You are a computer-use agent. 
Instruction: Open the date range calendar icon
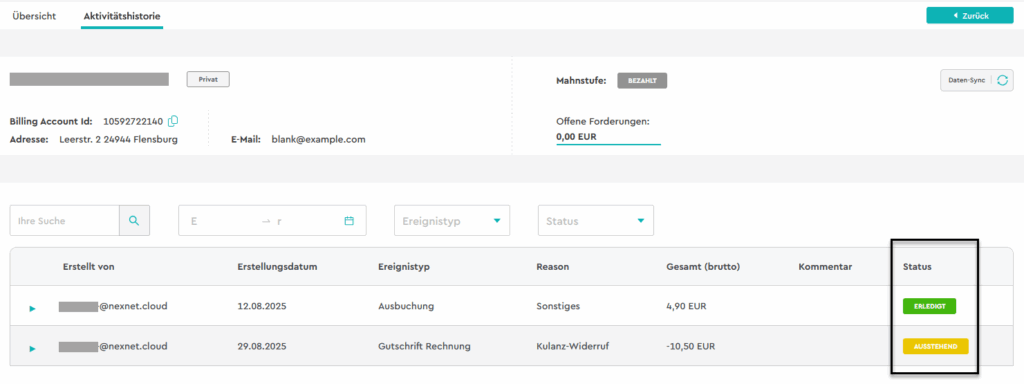point(349,221)
